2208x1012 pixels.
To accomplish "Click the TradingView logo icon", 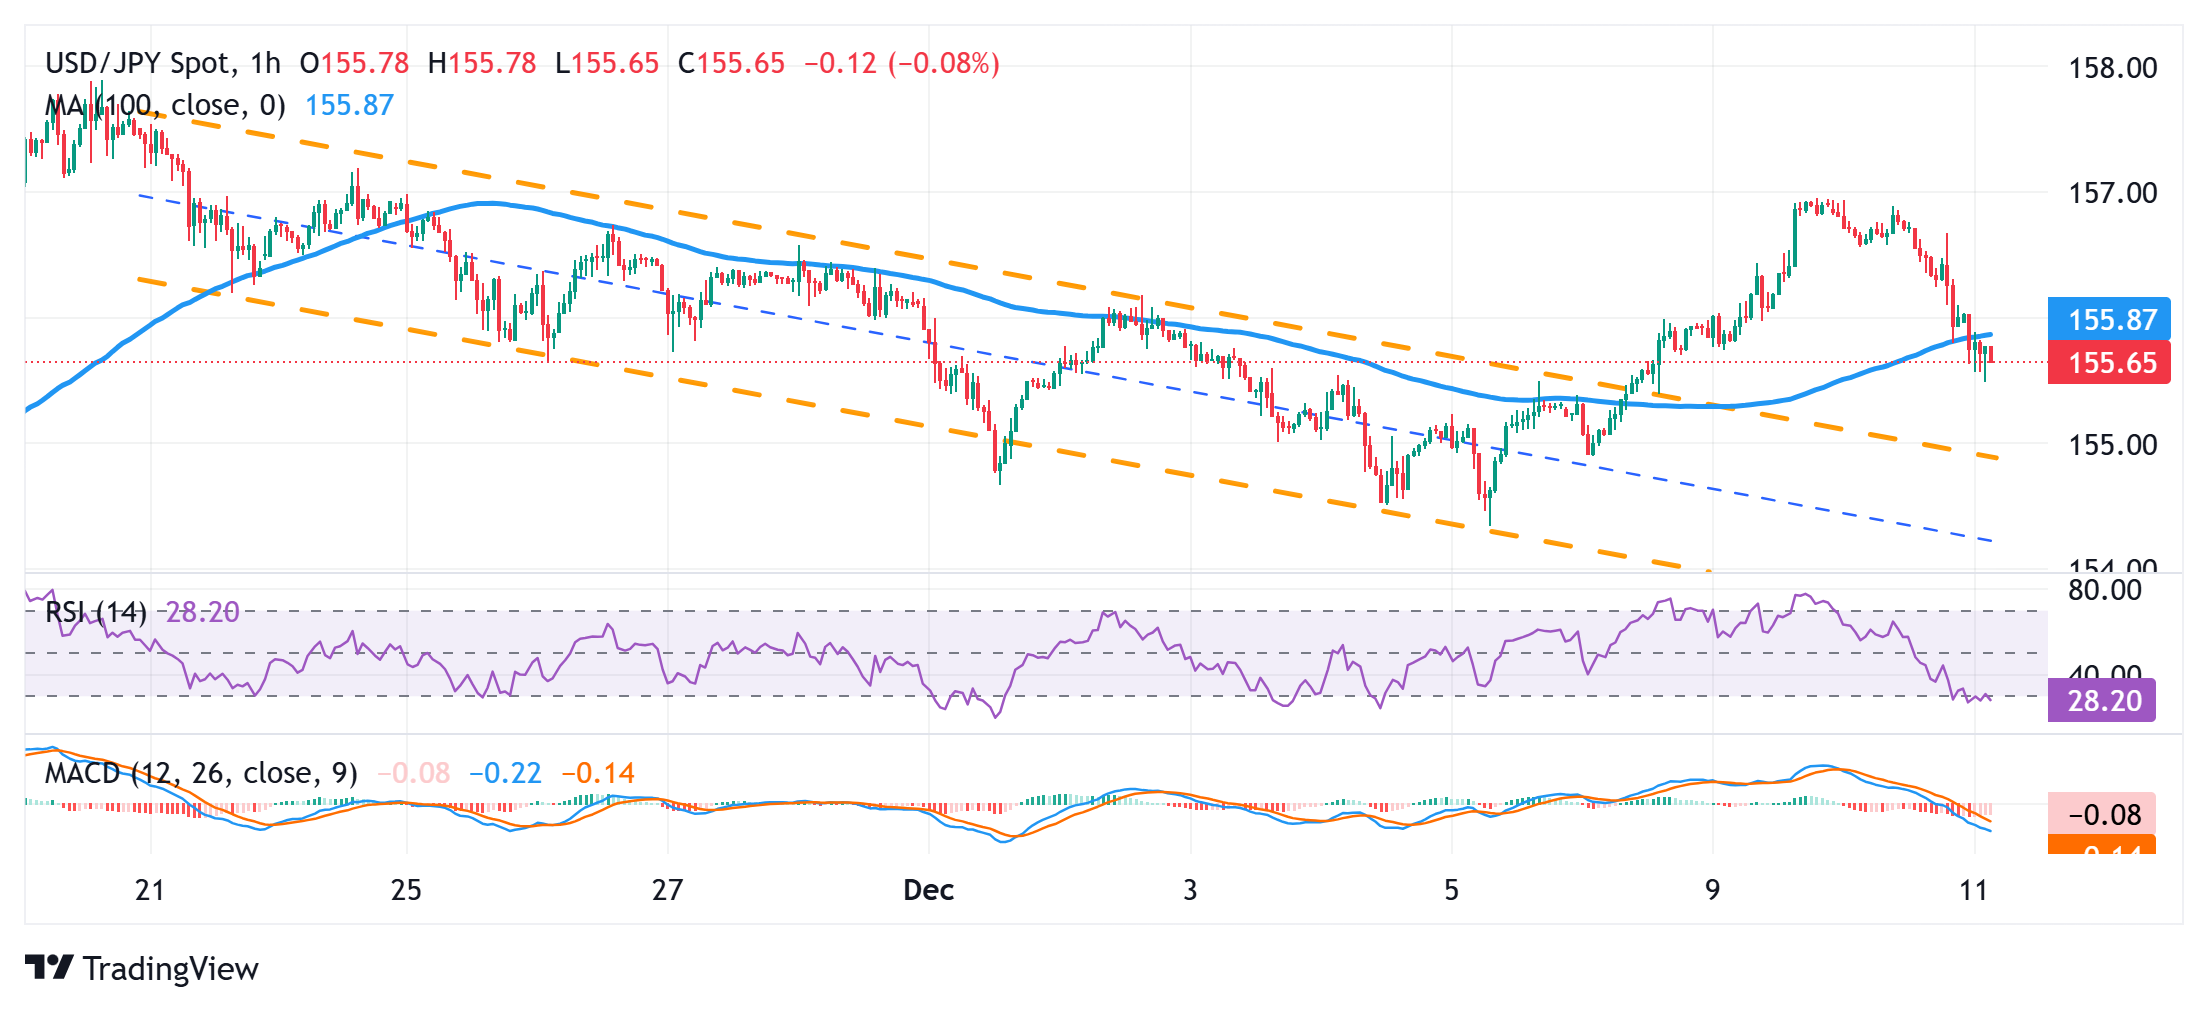I will click(x=49, y=967).
